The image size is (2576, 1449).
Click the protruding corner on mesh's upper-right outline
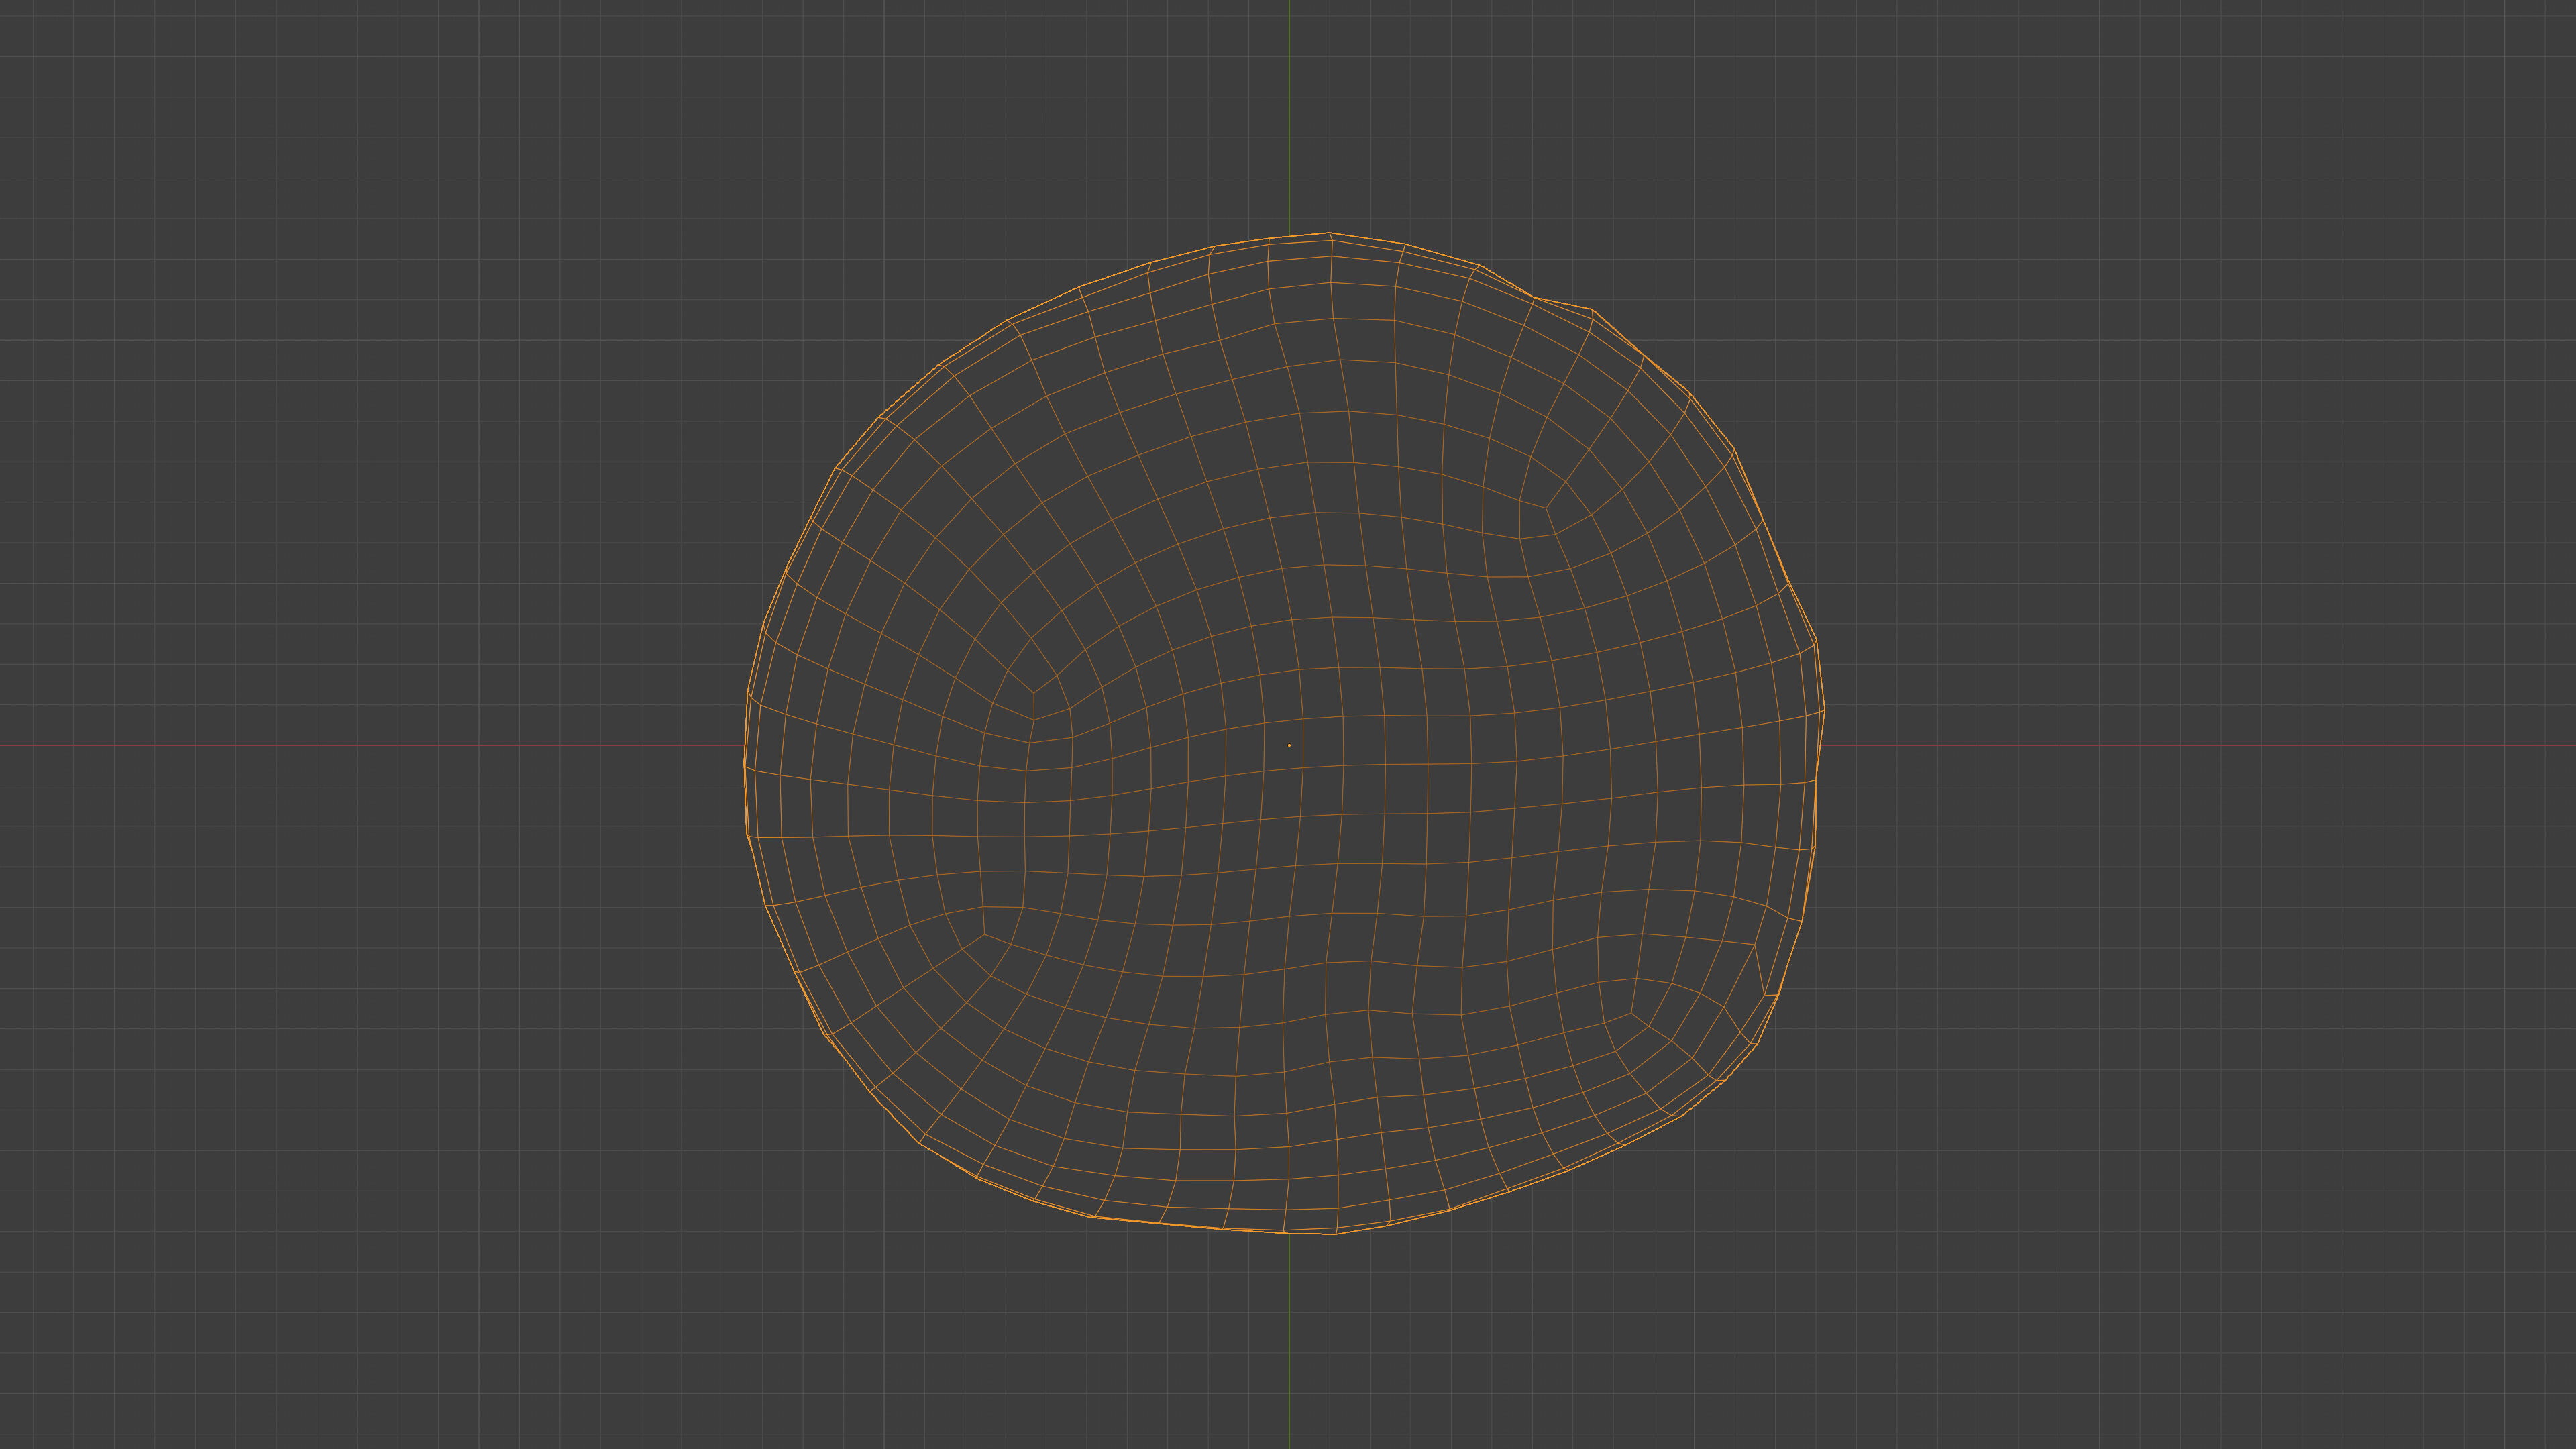click(1592, 310)
